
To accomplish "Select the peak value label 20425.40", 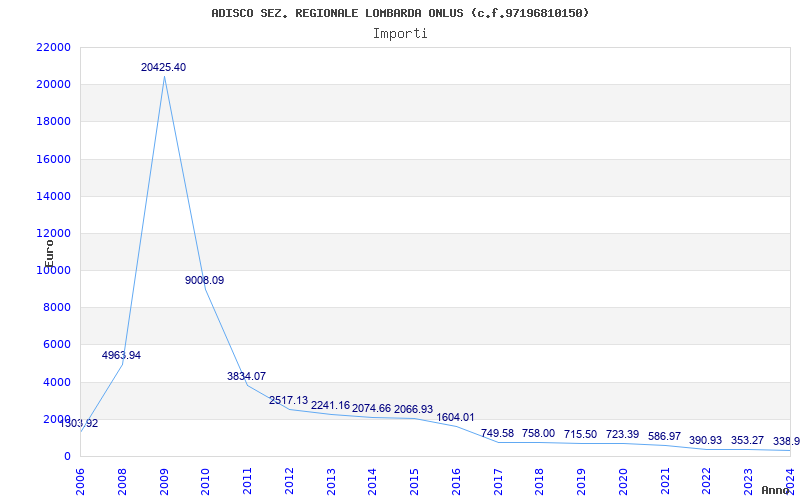I will 164,67.
